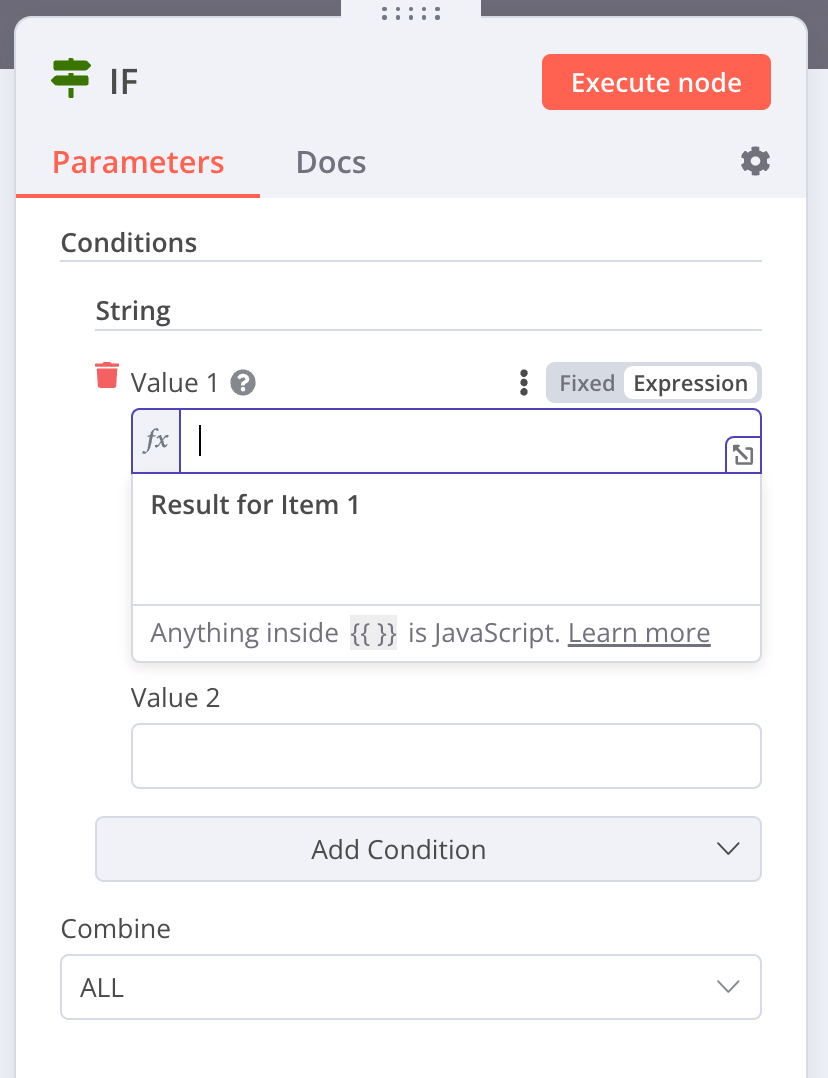Click the Value 1 help question mark
The width and height of the screenshot is (828, 1078).
(x=243, y=383)
